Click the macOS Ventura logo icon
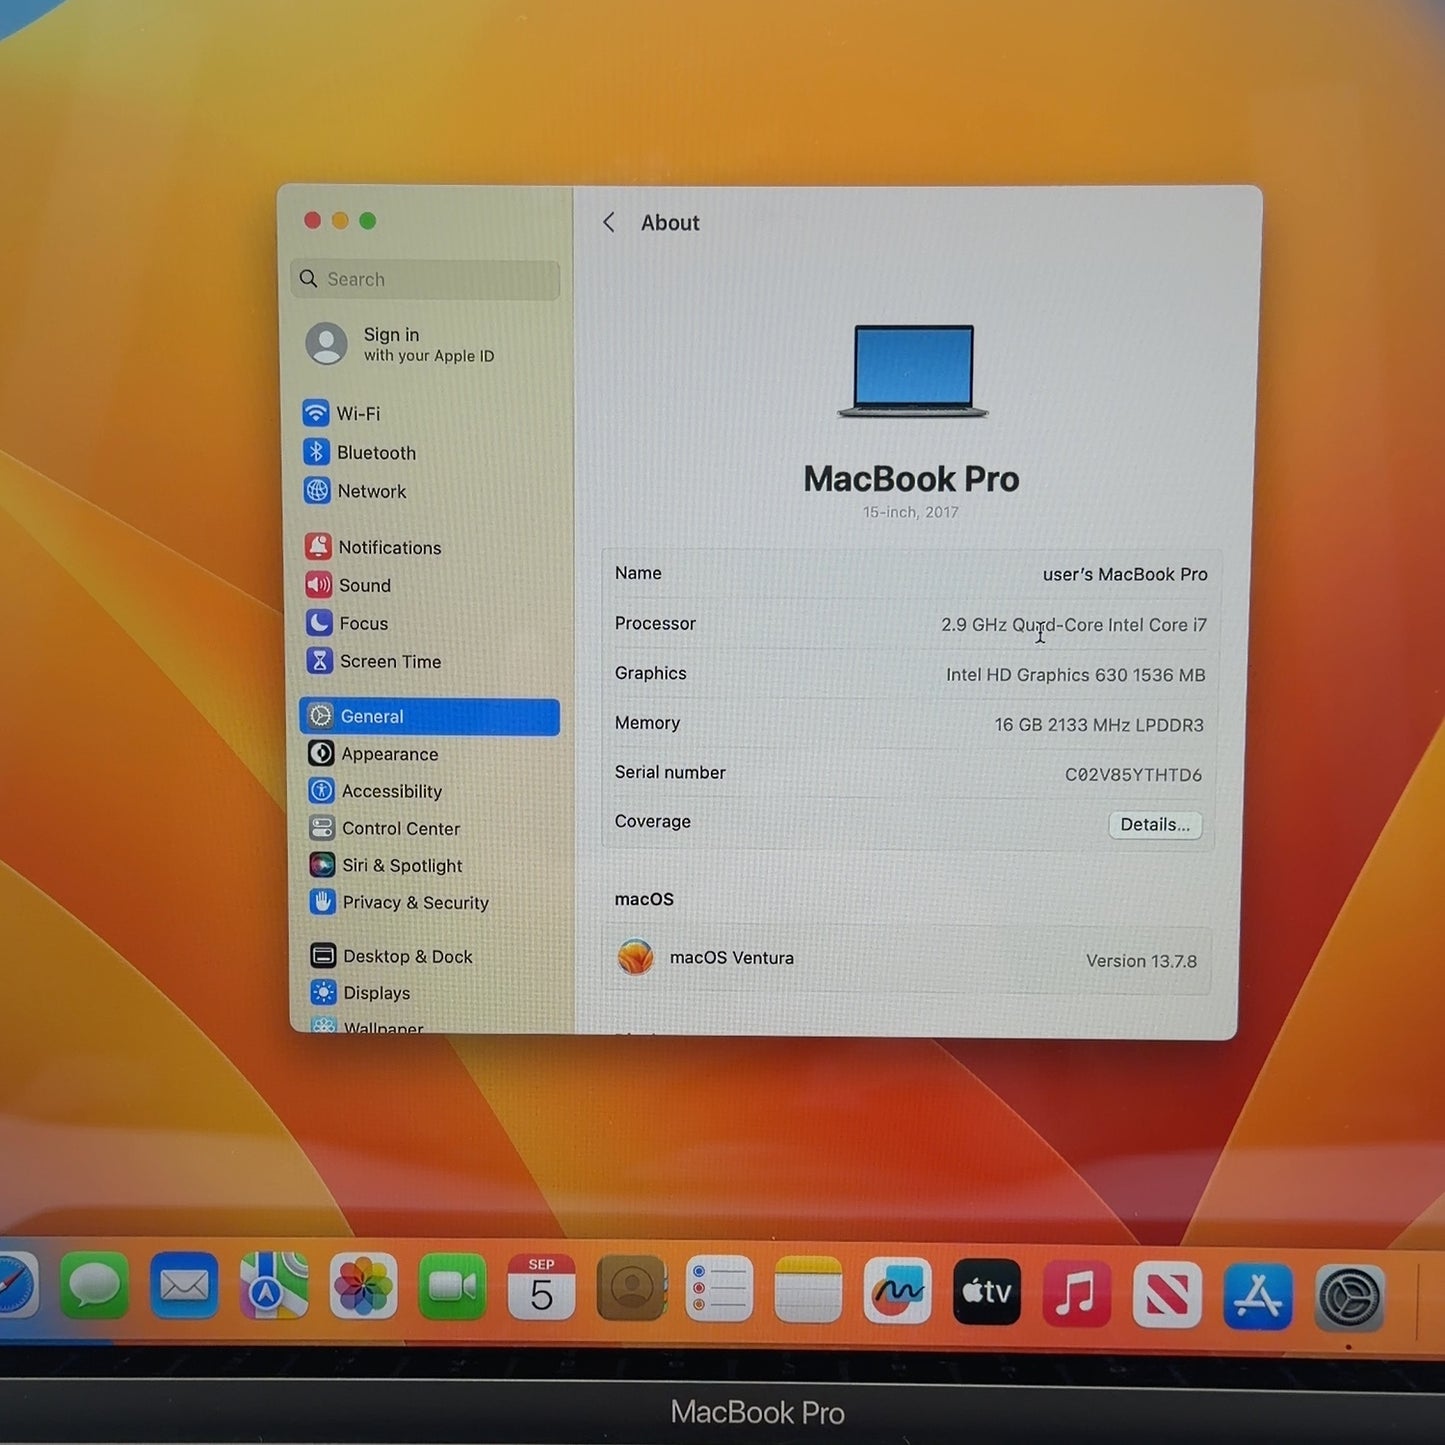 click(636, 958)
